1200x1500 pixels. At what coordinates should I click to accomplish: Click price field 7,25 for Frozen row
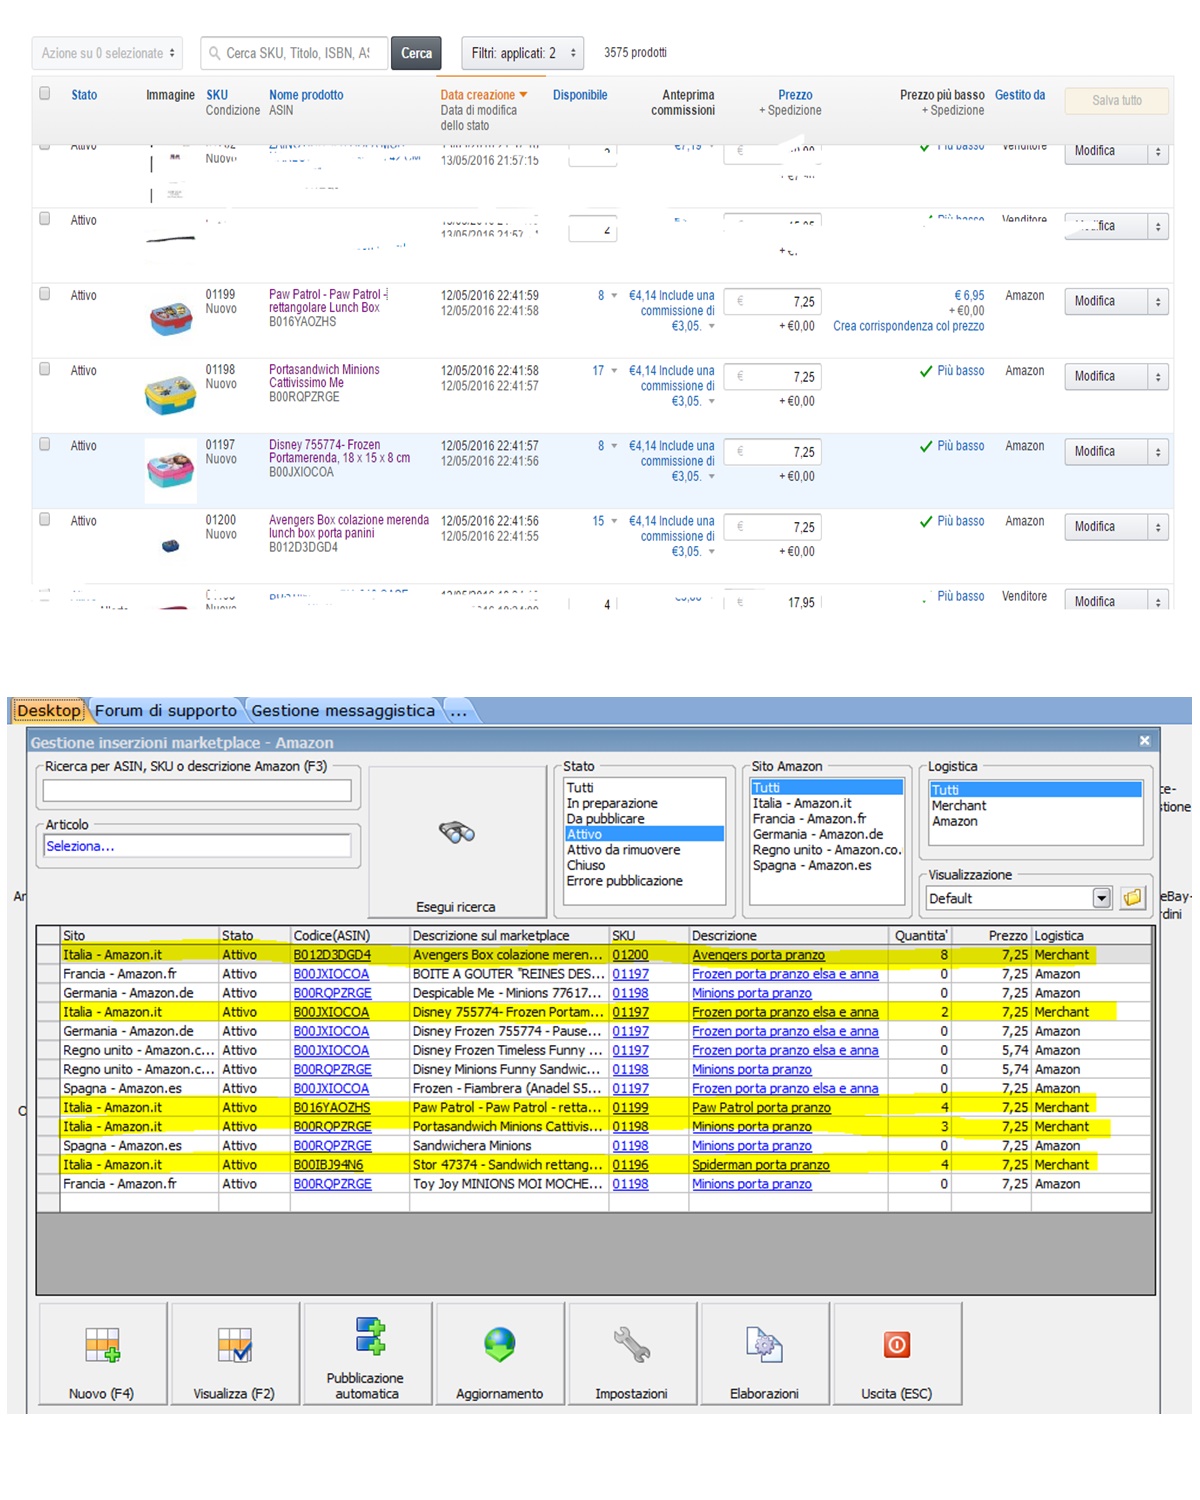pos(771,452)
